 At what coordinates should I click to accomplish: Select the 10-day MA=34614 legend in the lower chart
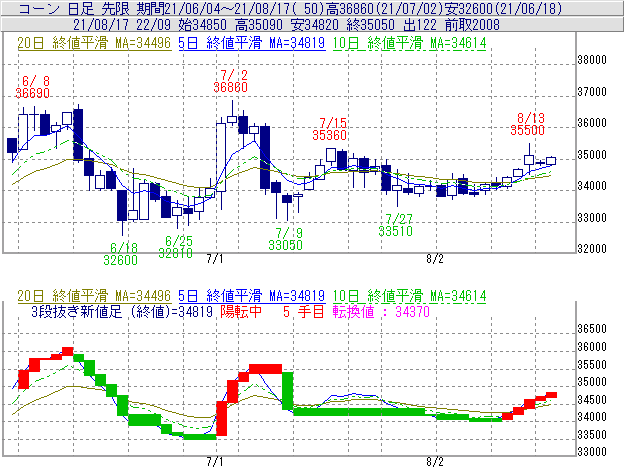(x=410, y=296)
